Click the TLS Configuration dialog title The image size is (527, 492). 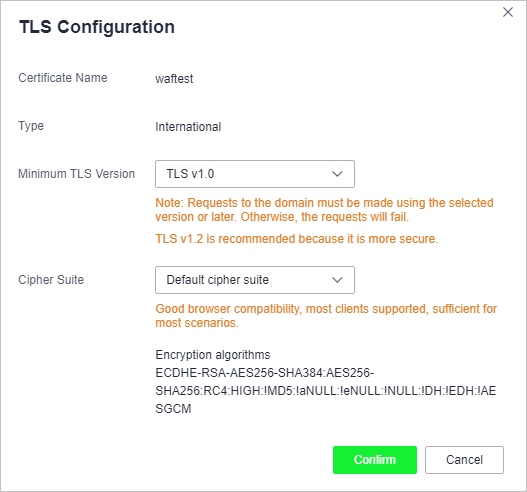pos(97,27)
